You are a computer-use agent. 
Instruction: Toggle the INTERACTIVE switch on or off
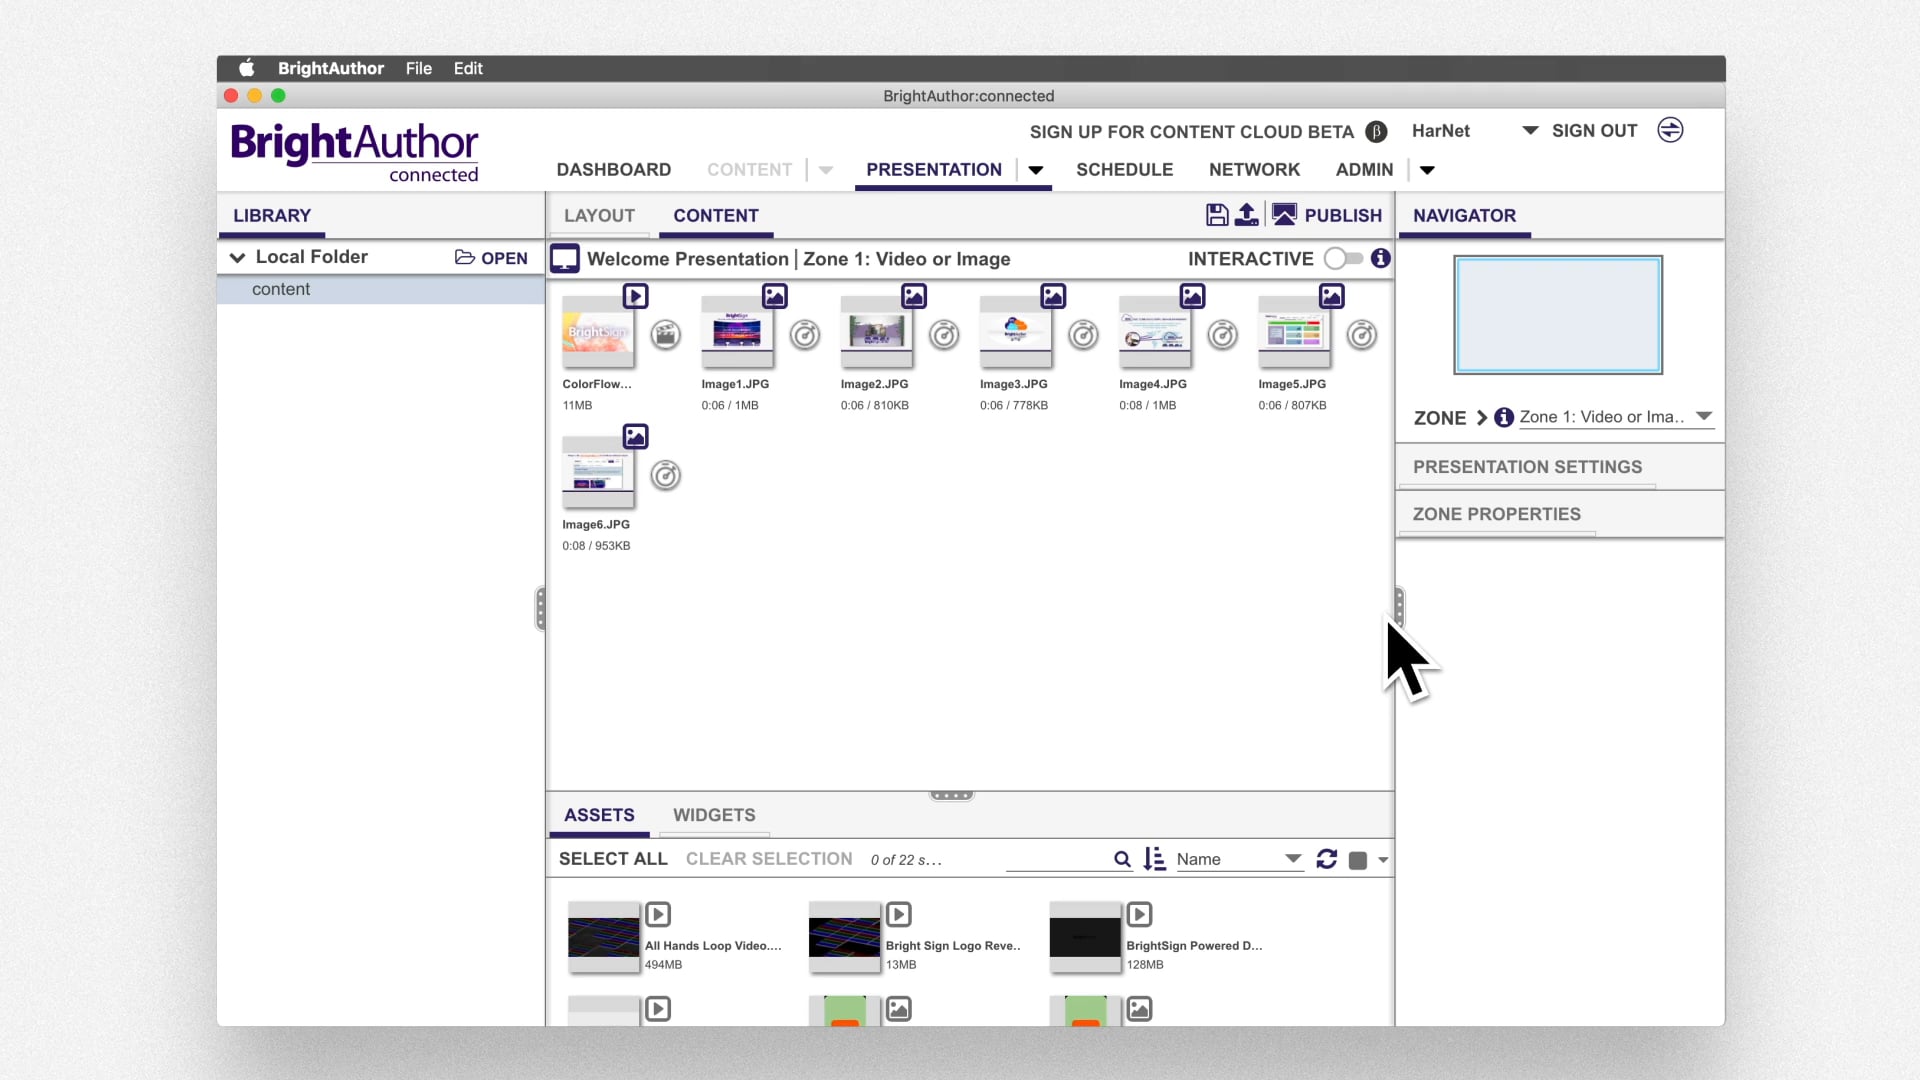(x=1341, y=258)
